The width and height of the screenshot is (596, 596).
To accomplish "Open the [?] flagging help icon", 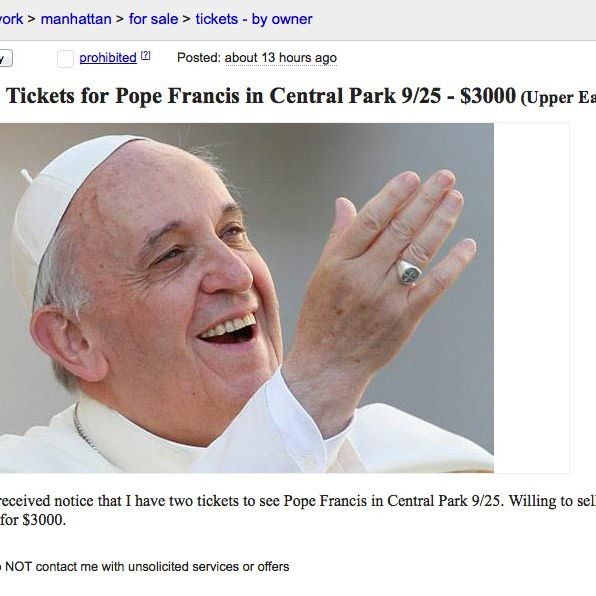I will (x=146, y=56).
